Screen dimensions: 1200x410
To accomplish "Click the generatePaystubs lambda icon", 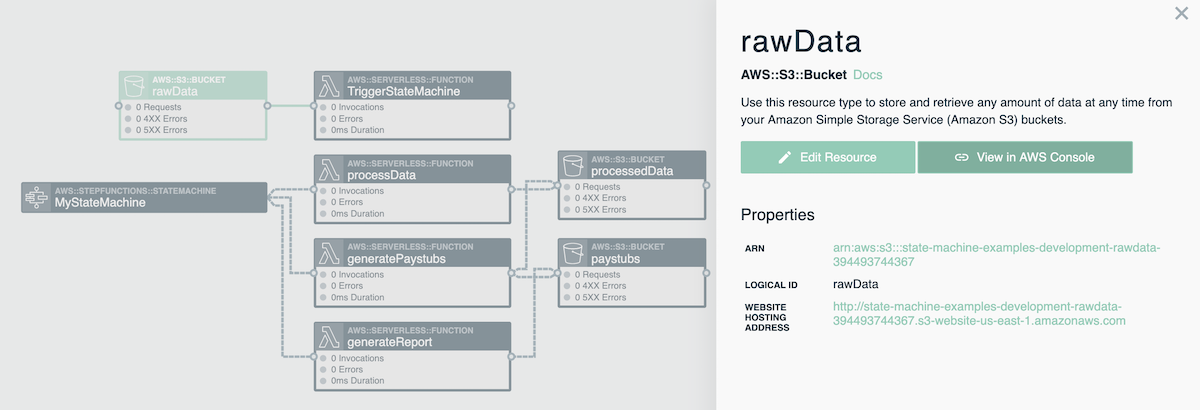I will [329, 253].
